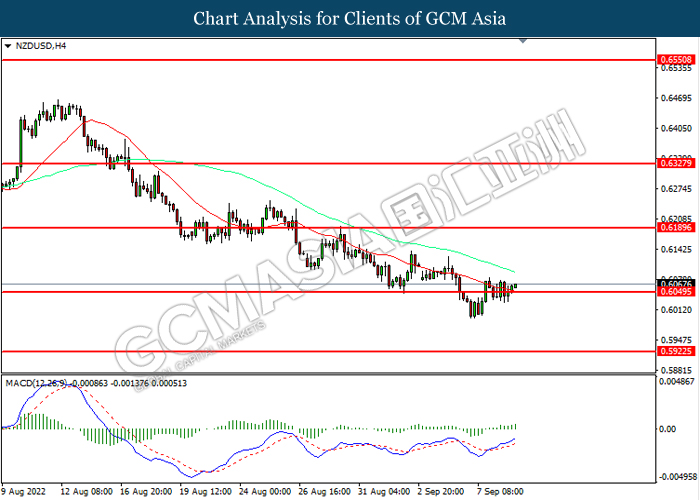Click the 9 Aug 2022 date label
Image resolution: width=700 pixels, height=500 pixels.
coord(24,492)
